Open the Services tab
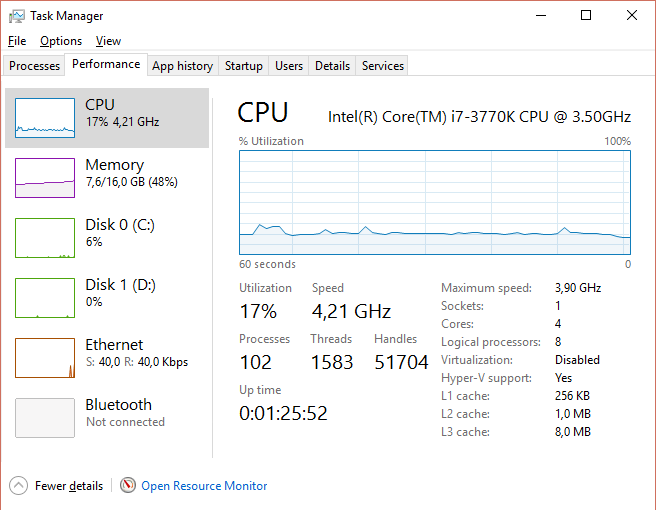Image resolution: width=656 pixels, height=510 pixels. (x=383, y=66)
